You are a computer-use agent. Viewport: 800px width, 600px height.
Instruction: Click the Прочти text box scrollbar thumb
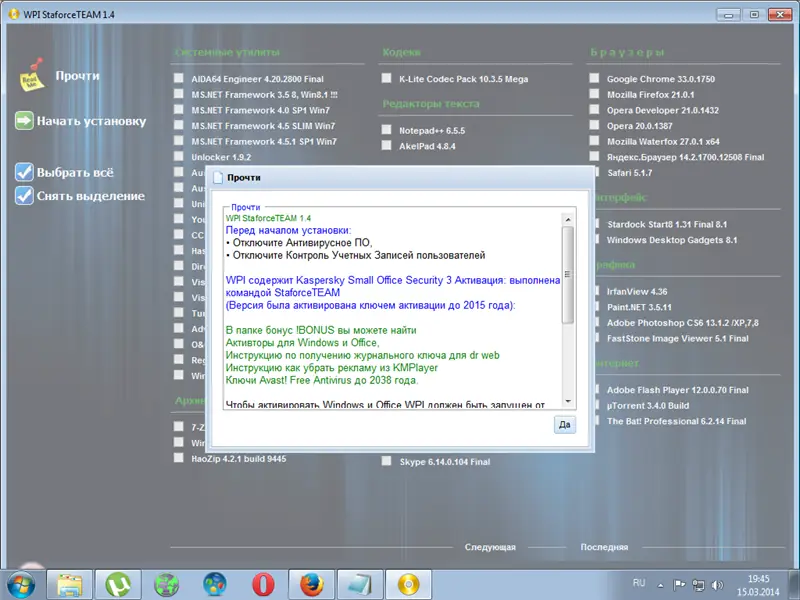tap(568, 274)
